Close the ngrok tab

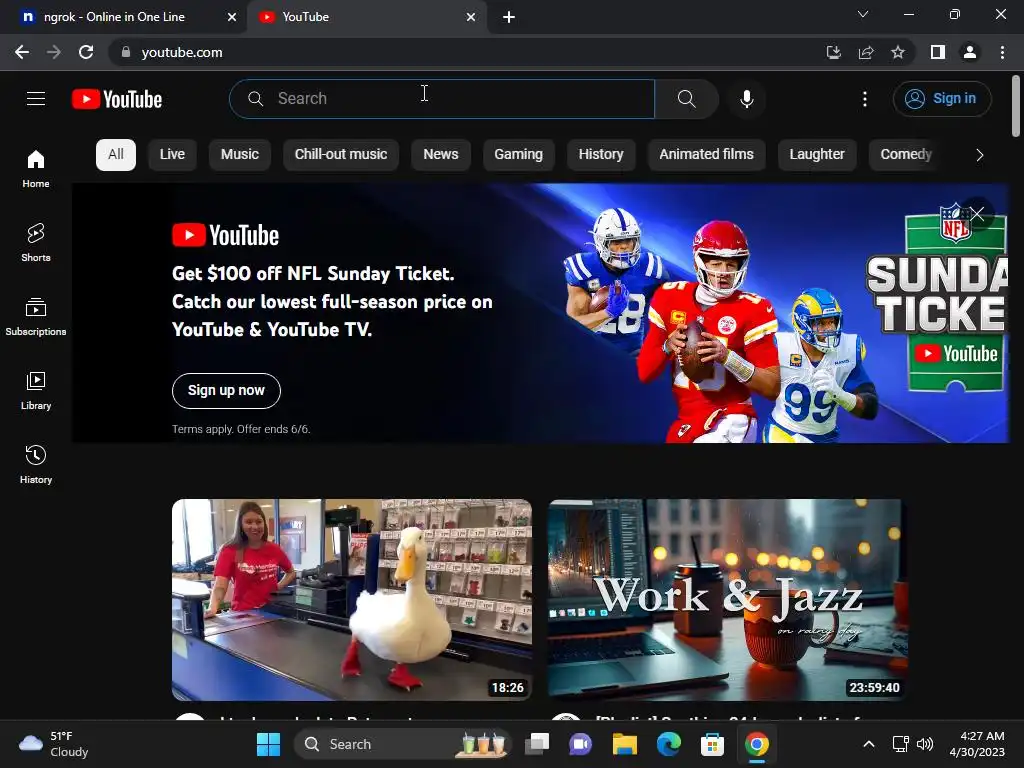(x=232, y=17)
